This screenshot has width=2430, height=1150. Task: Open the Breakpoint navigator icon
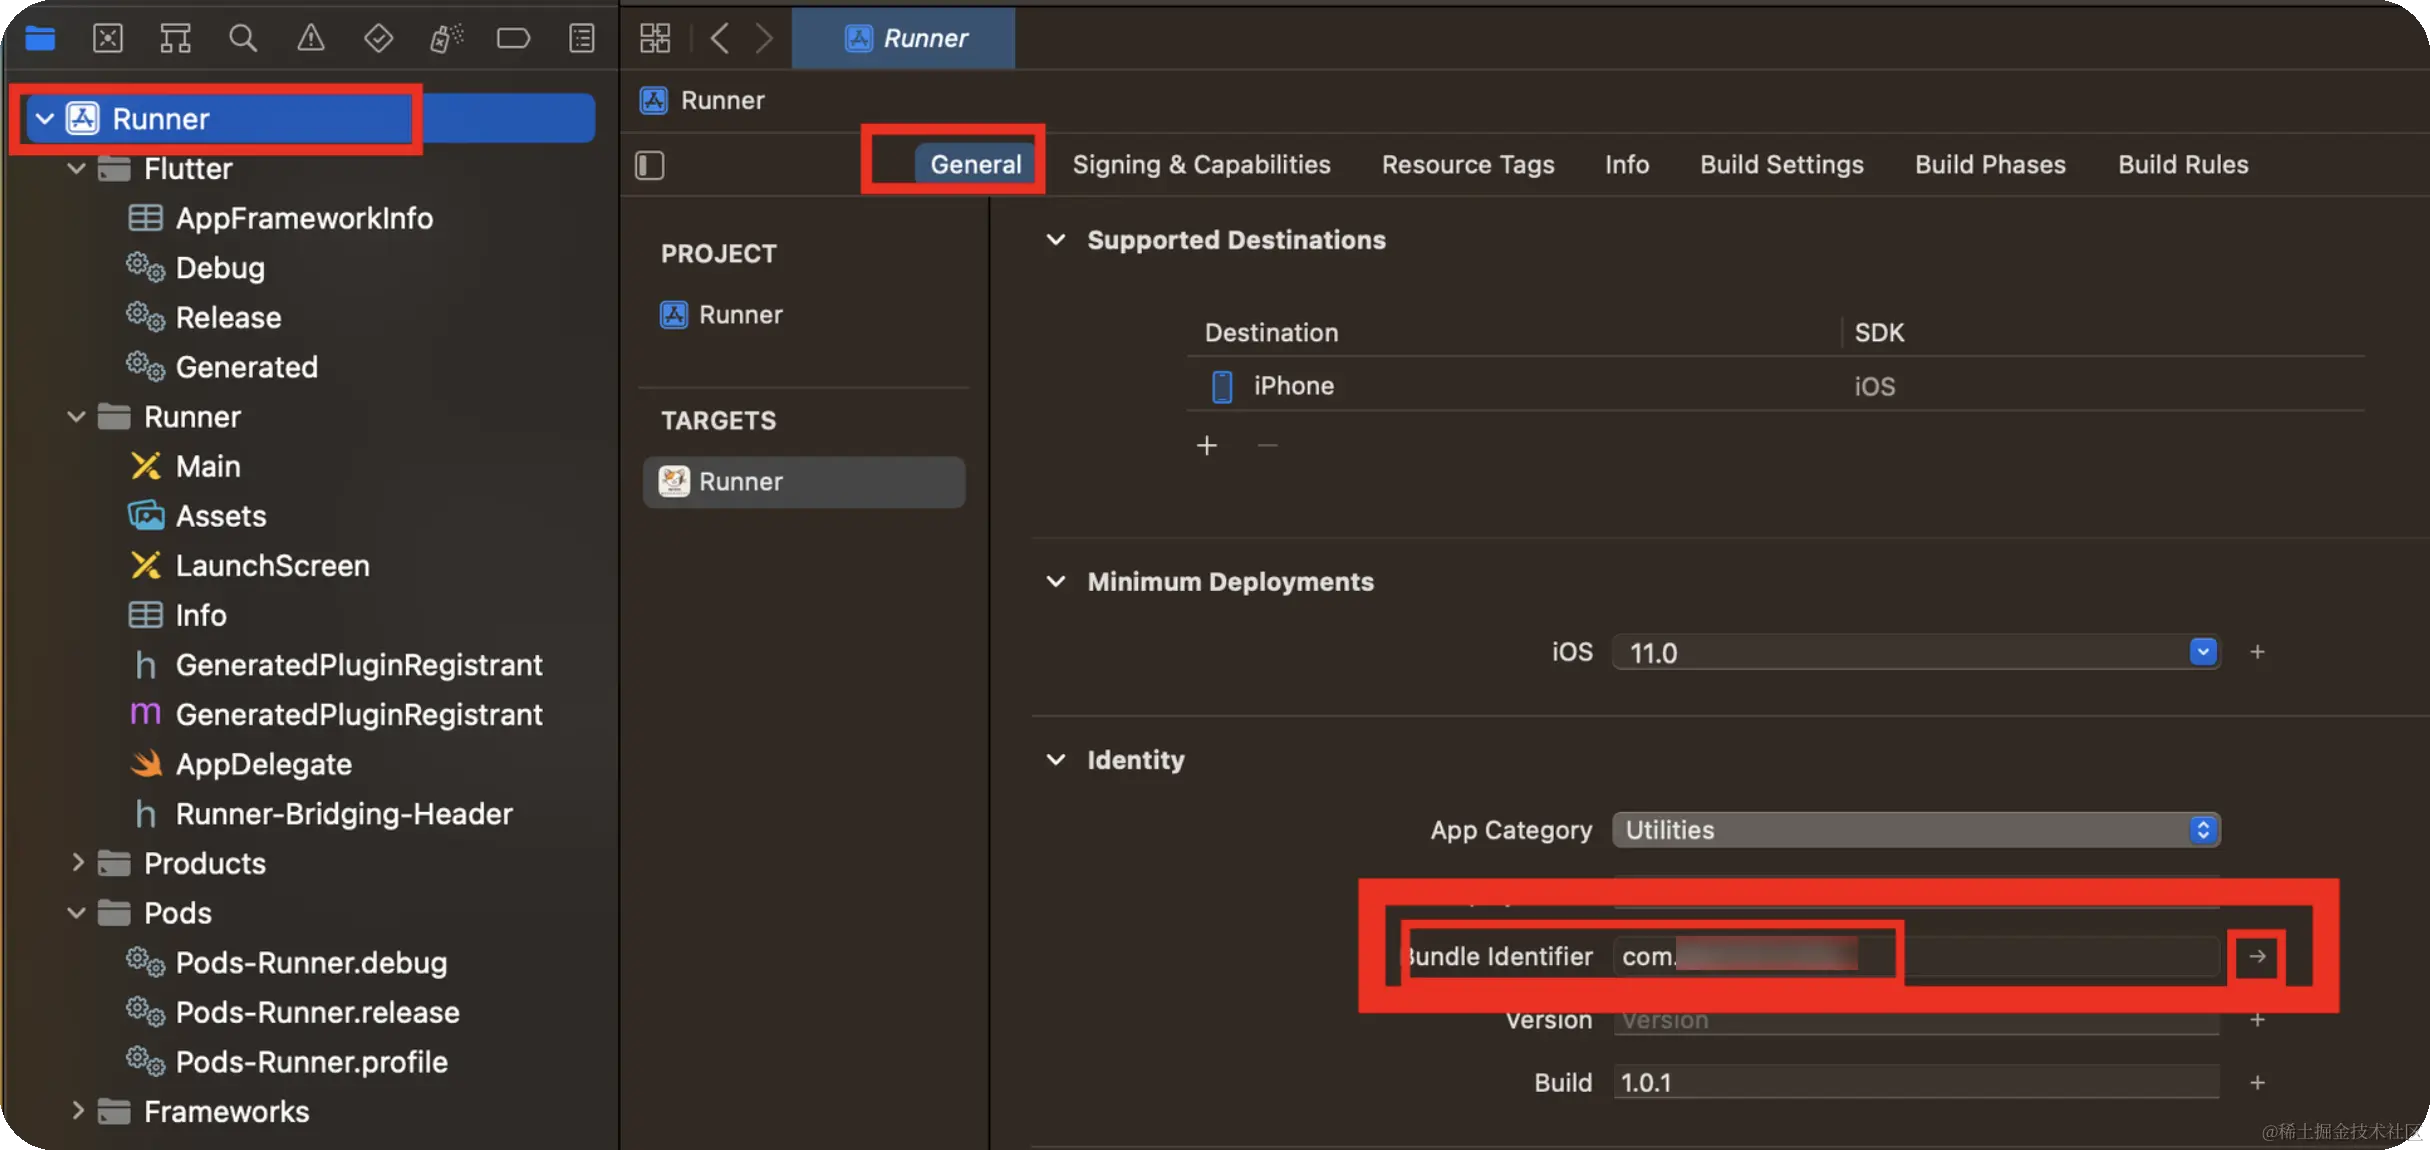513,38
